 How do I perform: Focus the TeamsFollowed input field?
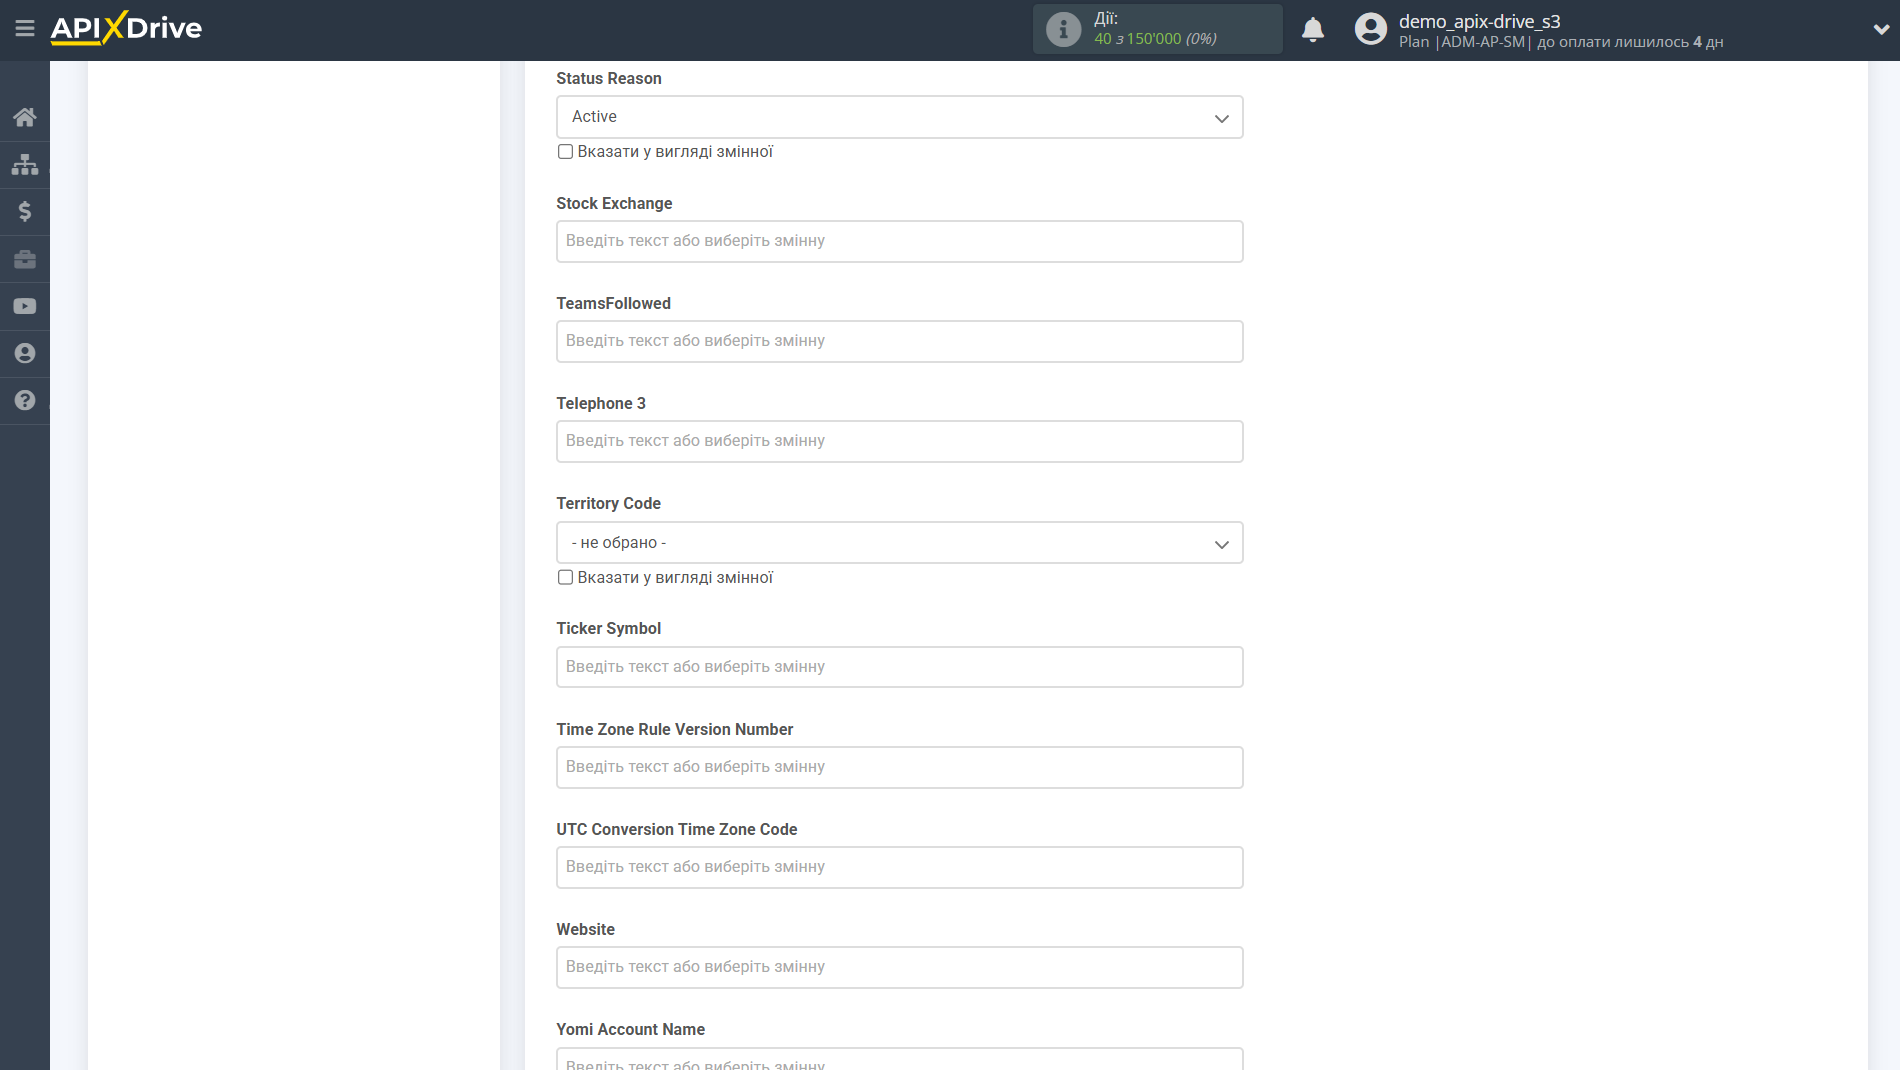(899, 341)
